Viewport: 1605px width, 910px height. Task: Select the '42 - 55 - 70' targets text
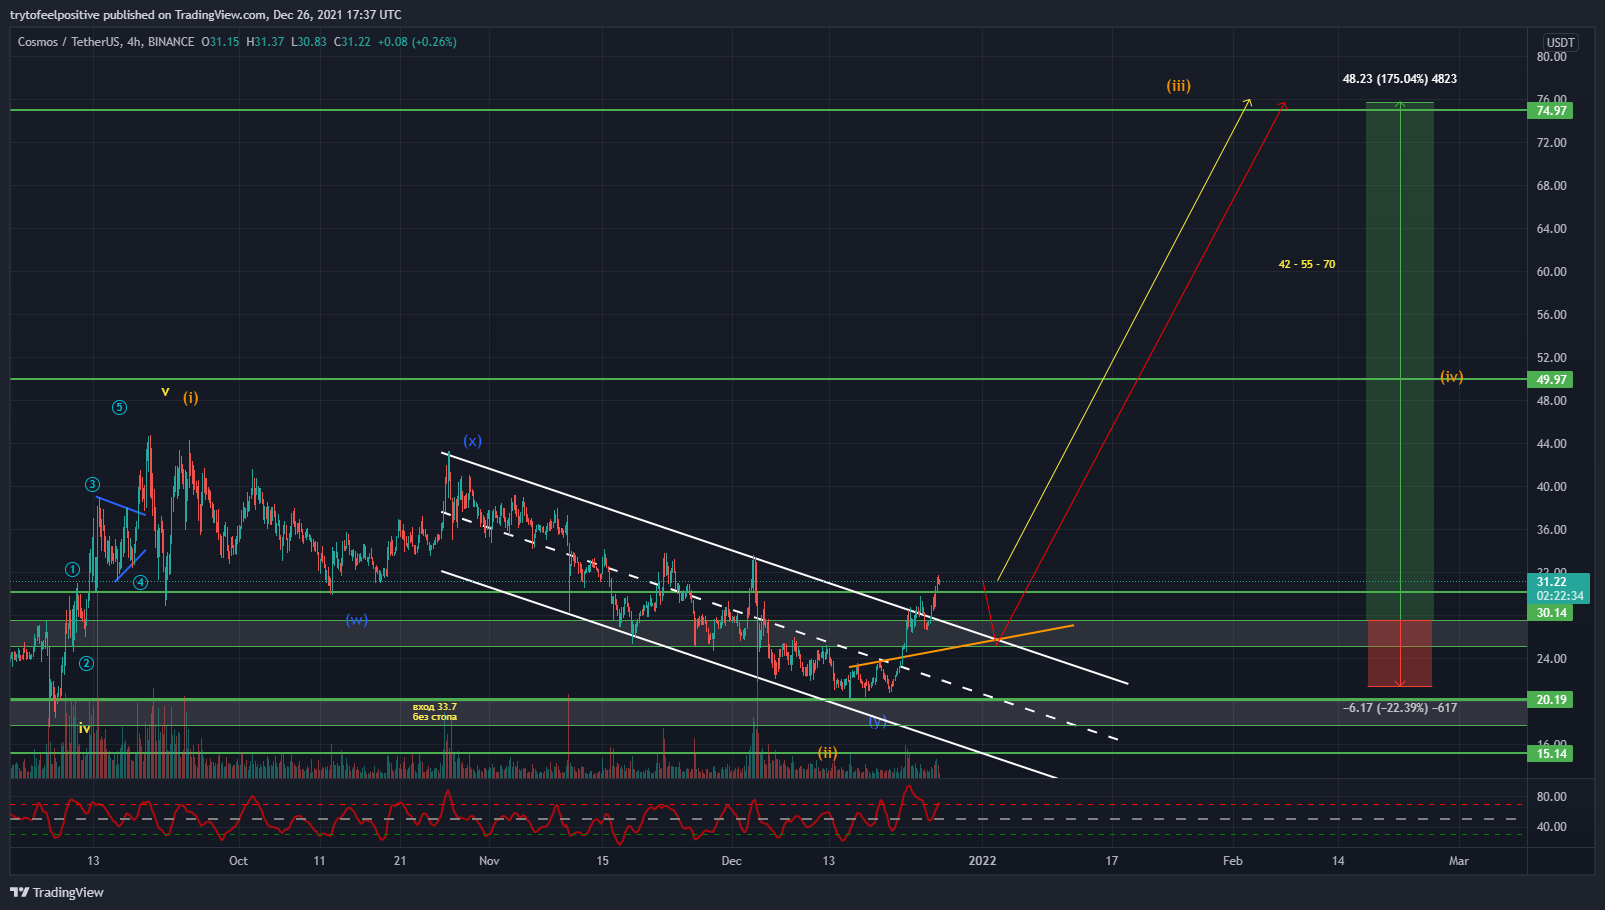[x=1306, y=265]
